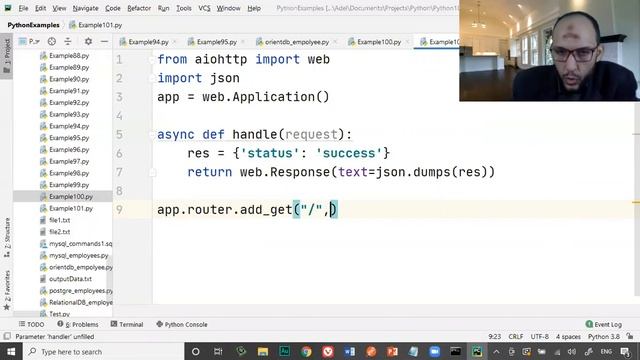Open the Python Console tool window
The width and height of the screenshot is (640, 360).
click(x=182, y=324)
